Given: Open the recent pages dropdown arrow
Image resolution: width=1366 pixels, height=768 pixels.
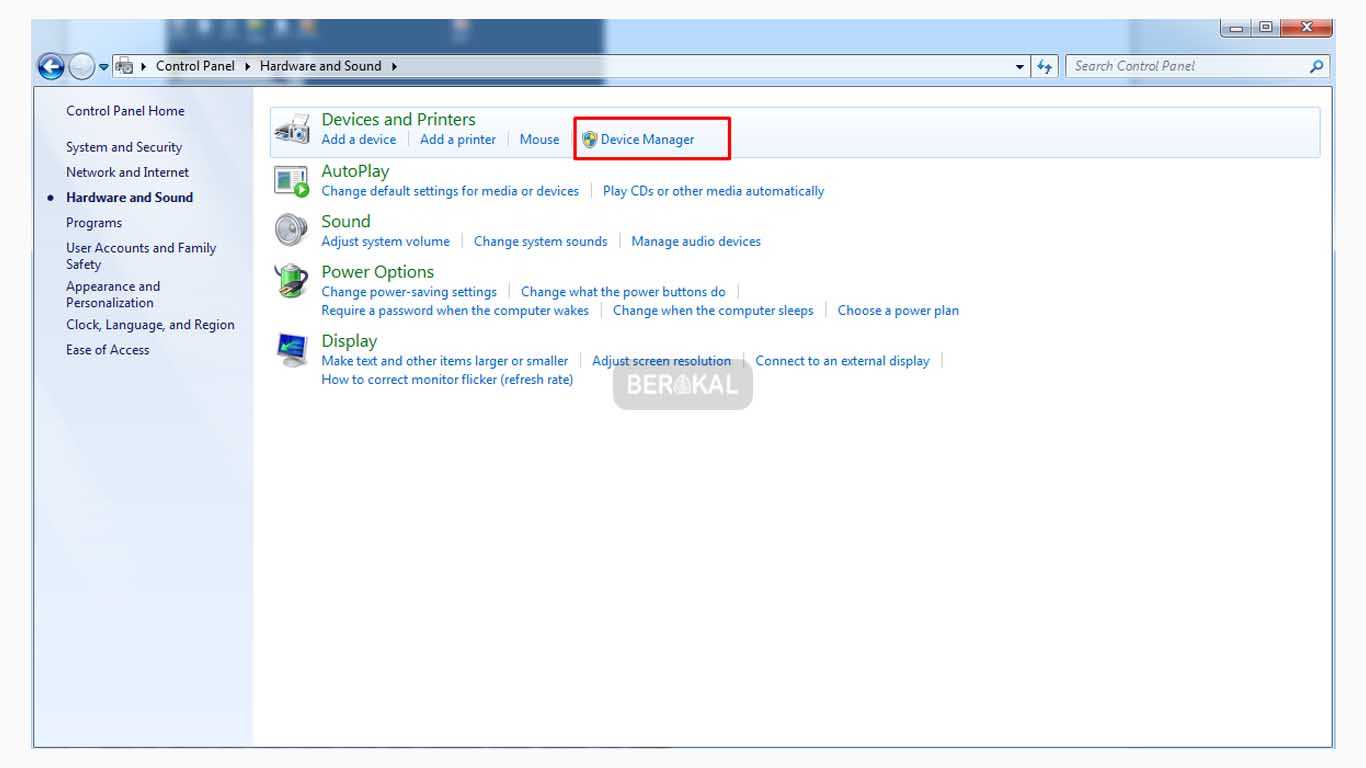Looking at the screenshot, I should coord(104,67).
